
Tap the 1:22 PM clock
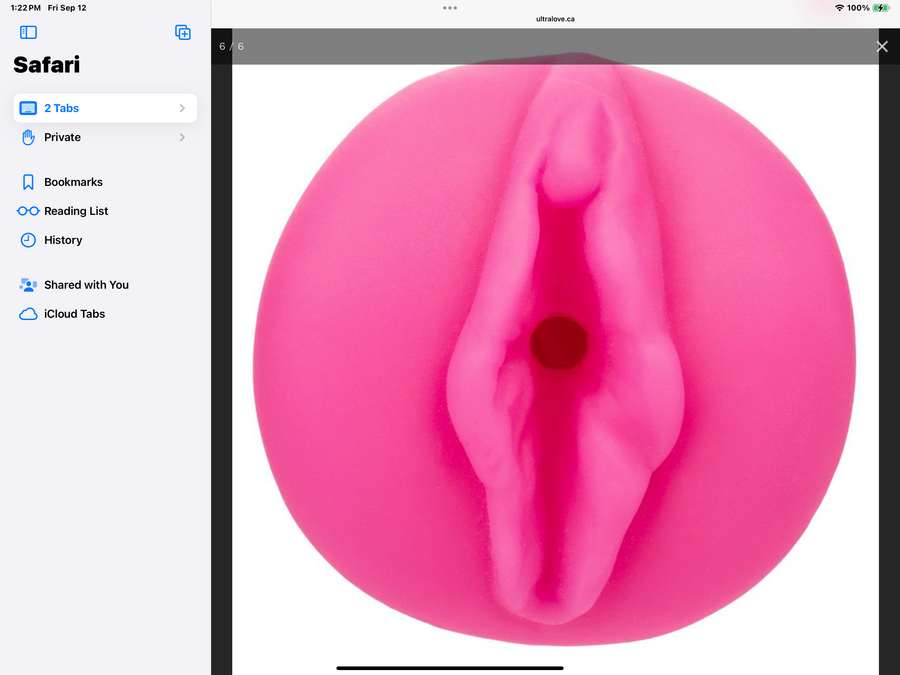coord(25,8)
